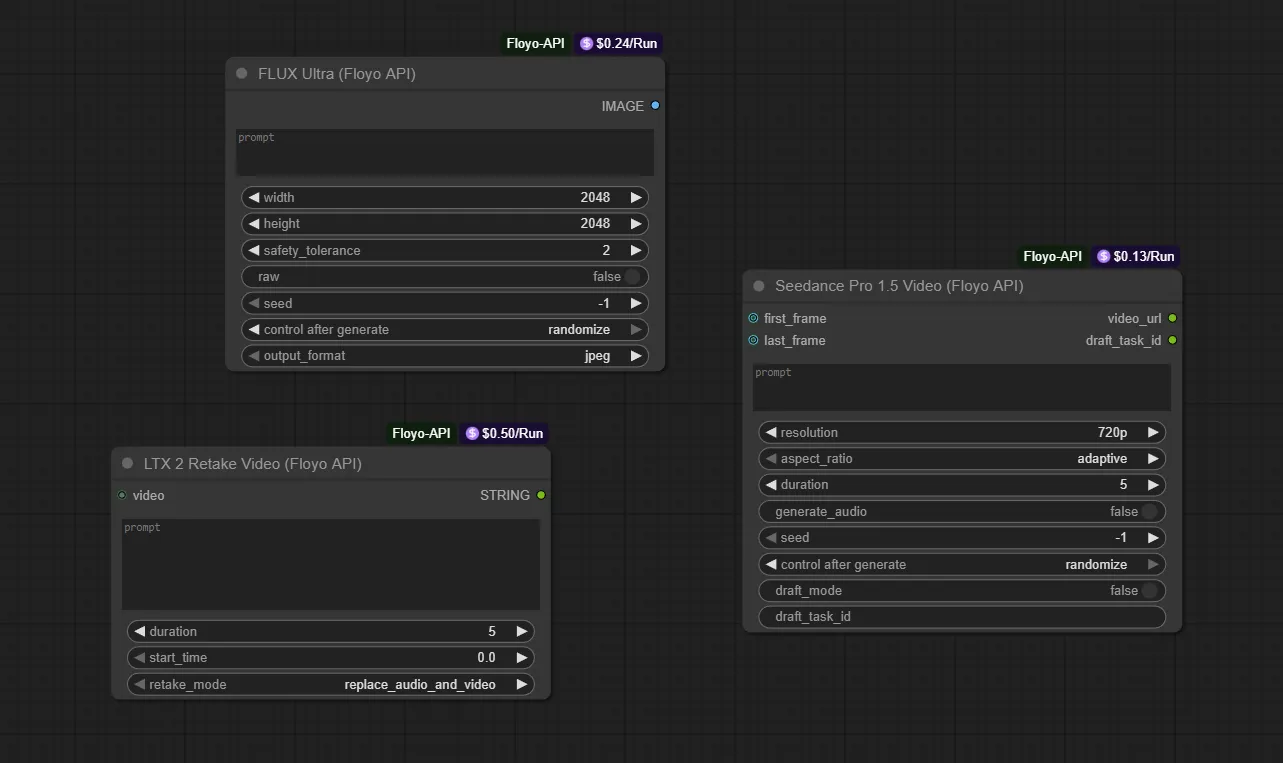Click the $0.13/Run price badge
1283x763 pixels.
point(1135,256)
